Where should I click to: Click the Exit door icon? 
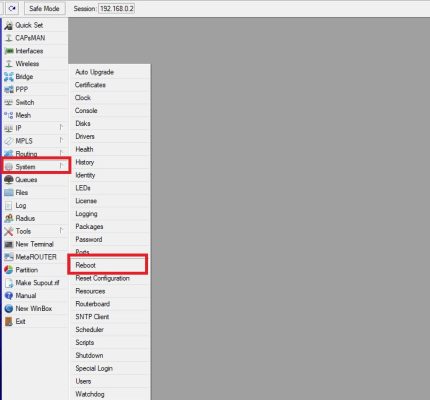[9, 321]
